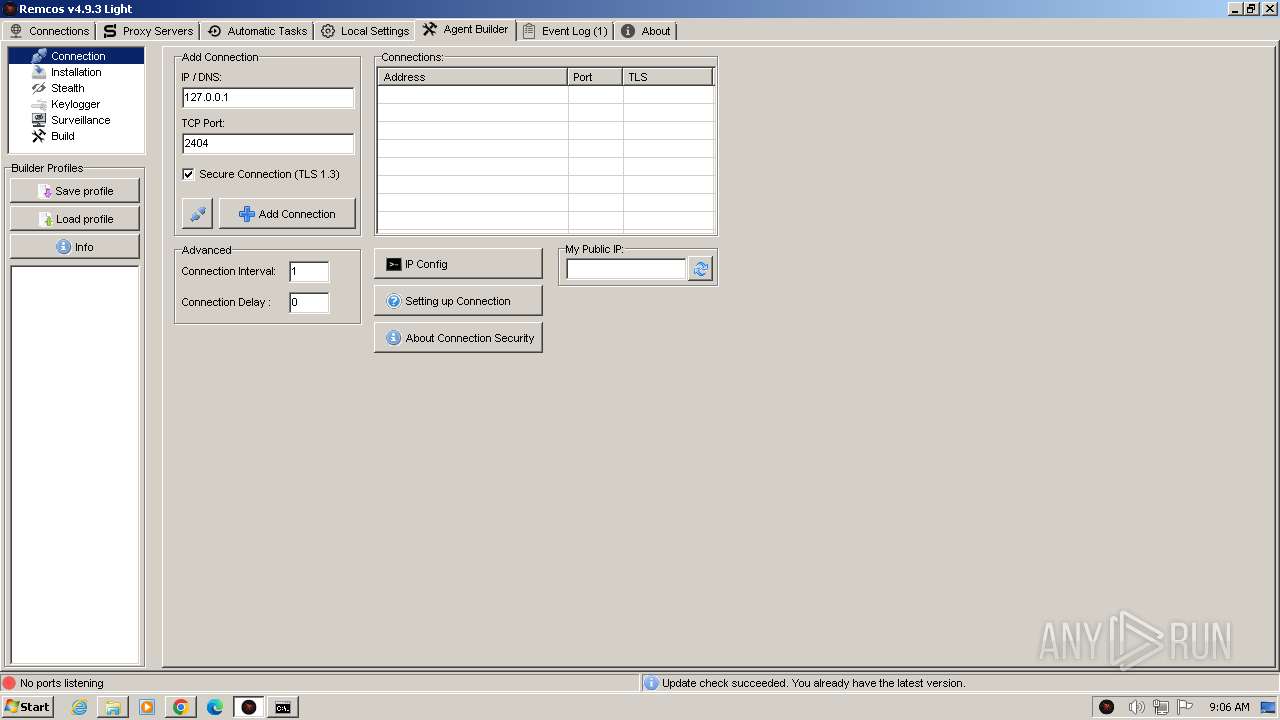Viewport: 1280px width, 720px height.
Task: Select Connection in the builder list
Action: tap(76, 56)
